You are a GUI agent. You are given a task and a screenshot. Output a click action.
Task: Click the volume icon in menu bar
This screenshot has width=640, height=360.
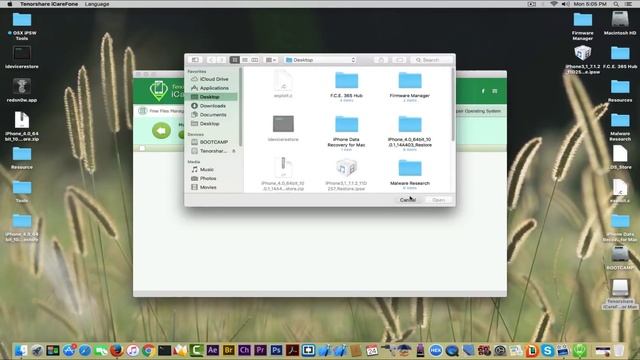click(565, 4)
